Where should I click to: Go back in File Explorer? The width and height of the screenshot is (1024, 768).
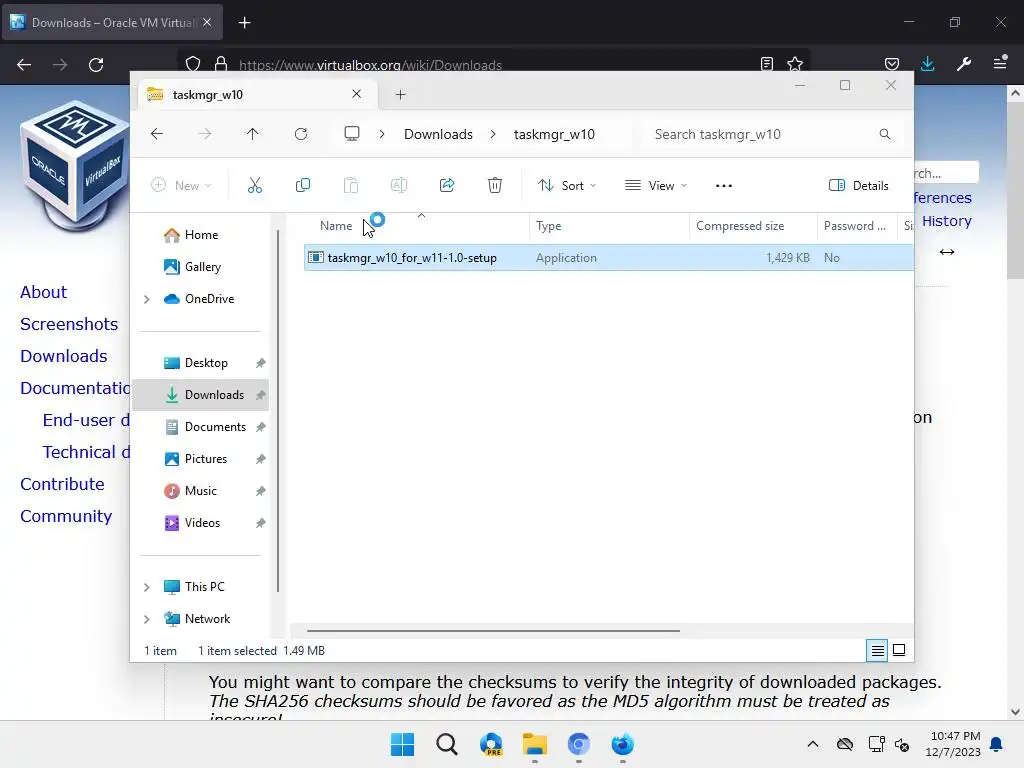[x=157, y=134]
